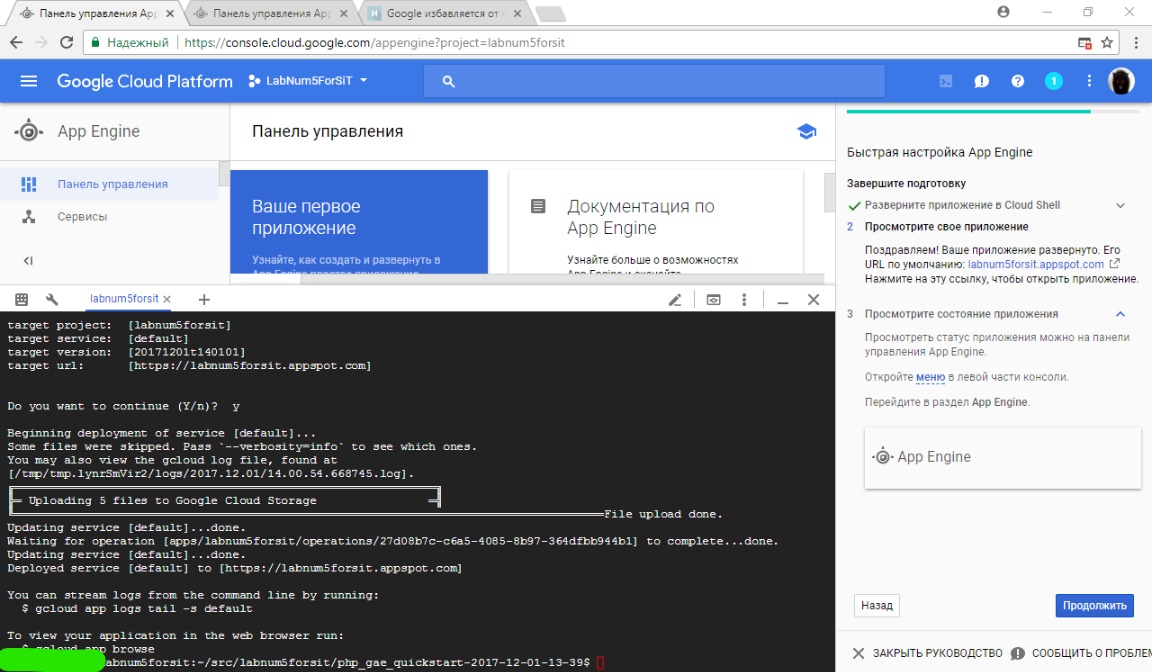This screenshot has height=672, width=1152.
Task: Show notifications badge with number 1
Action: pyautogui.click(x=1054, y=81)
